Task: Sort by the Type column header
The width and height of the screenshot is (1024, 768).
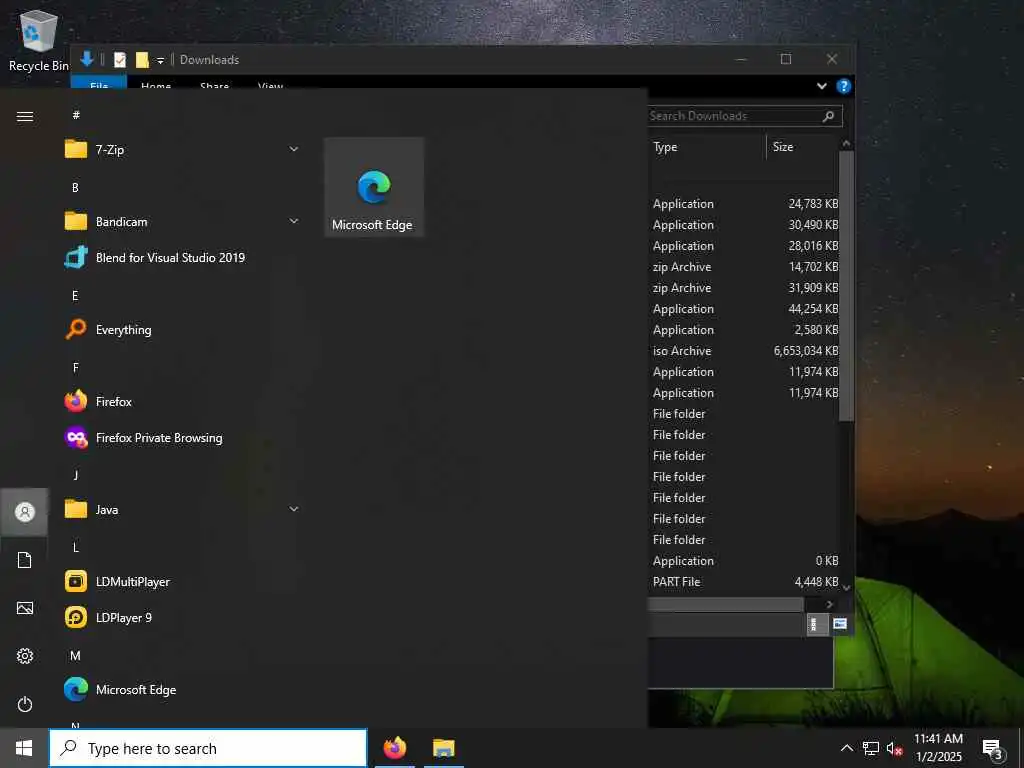Action: [x=708, y=147]
